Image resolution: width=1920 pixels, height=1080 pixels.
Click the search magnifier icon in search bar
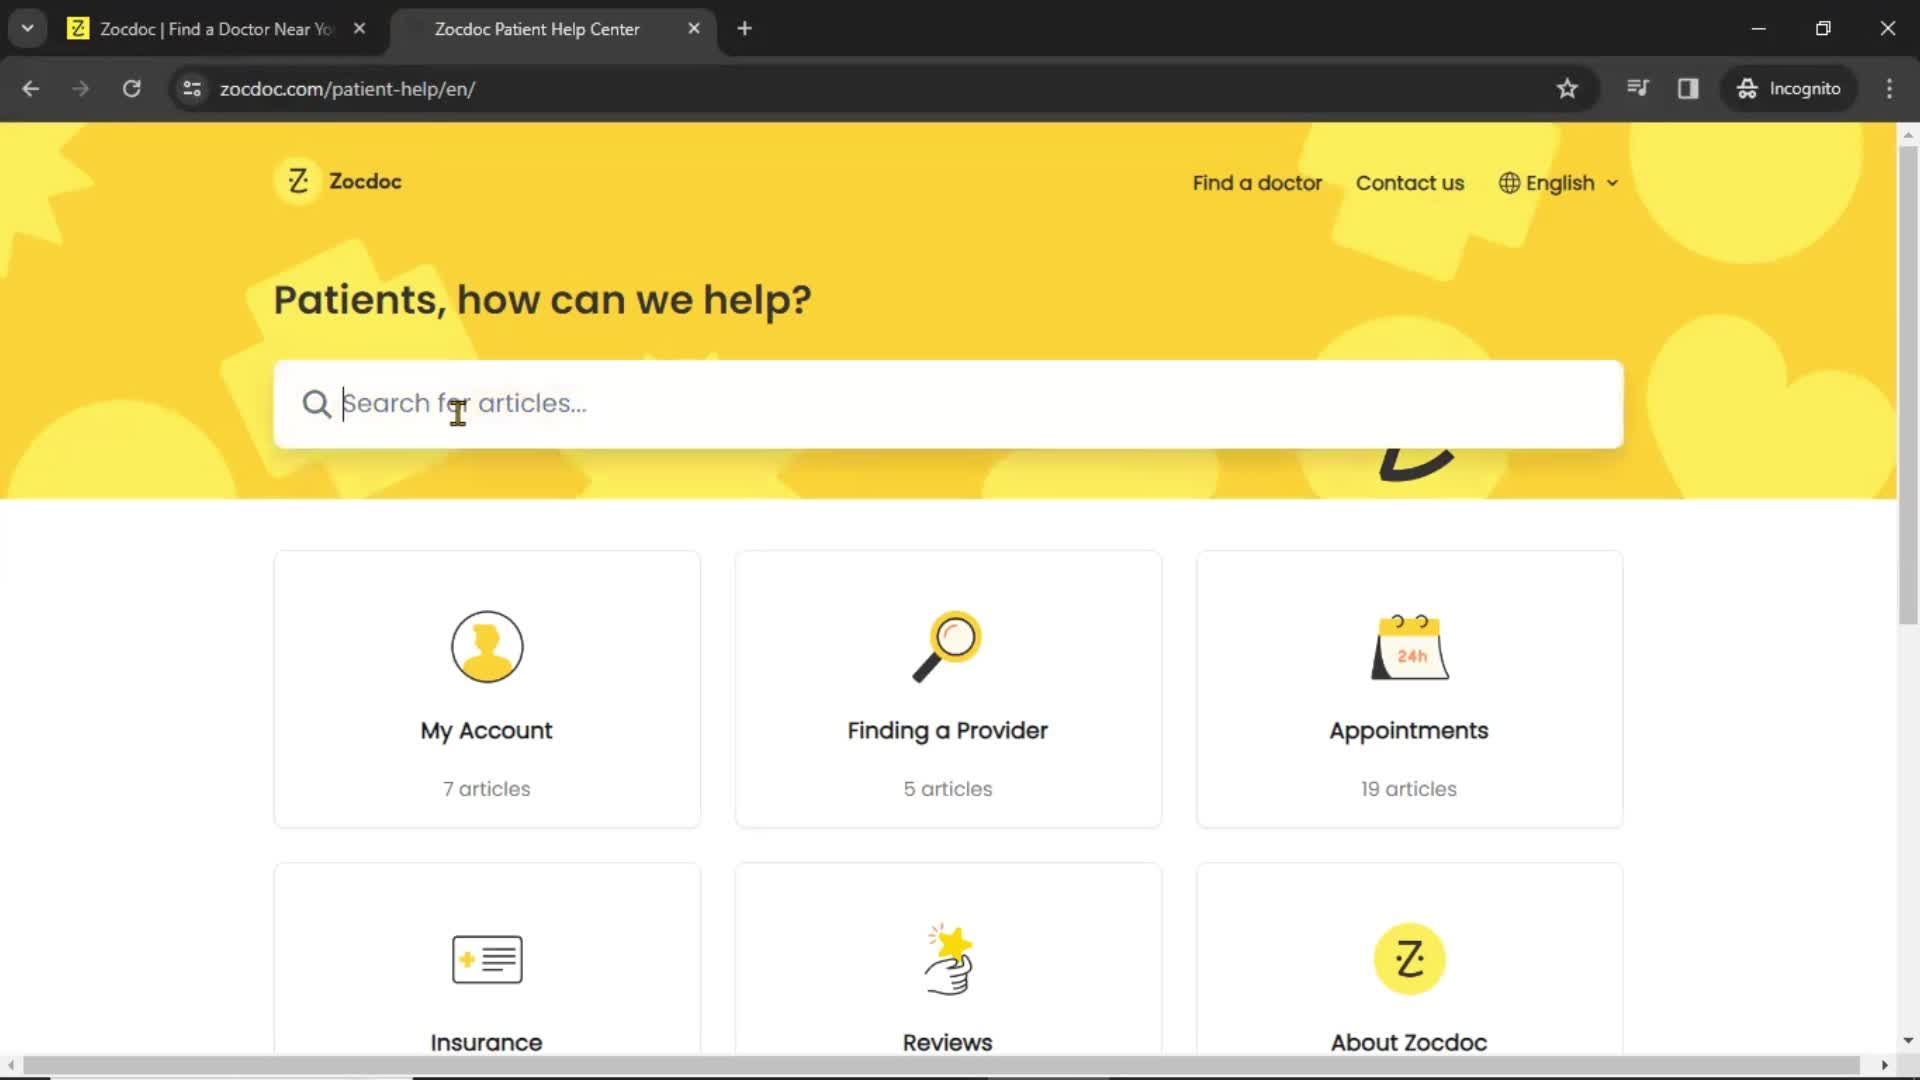coord(316,404)
